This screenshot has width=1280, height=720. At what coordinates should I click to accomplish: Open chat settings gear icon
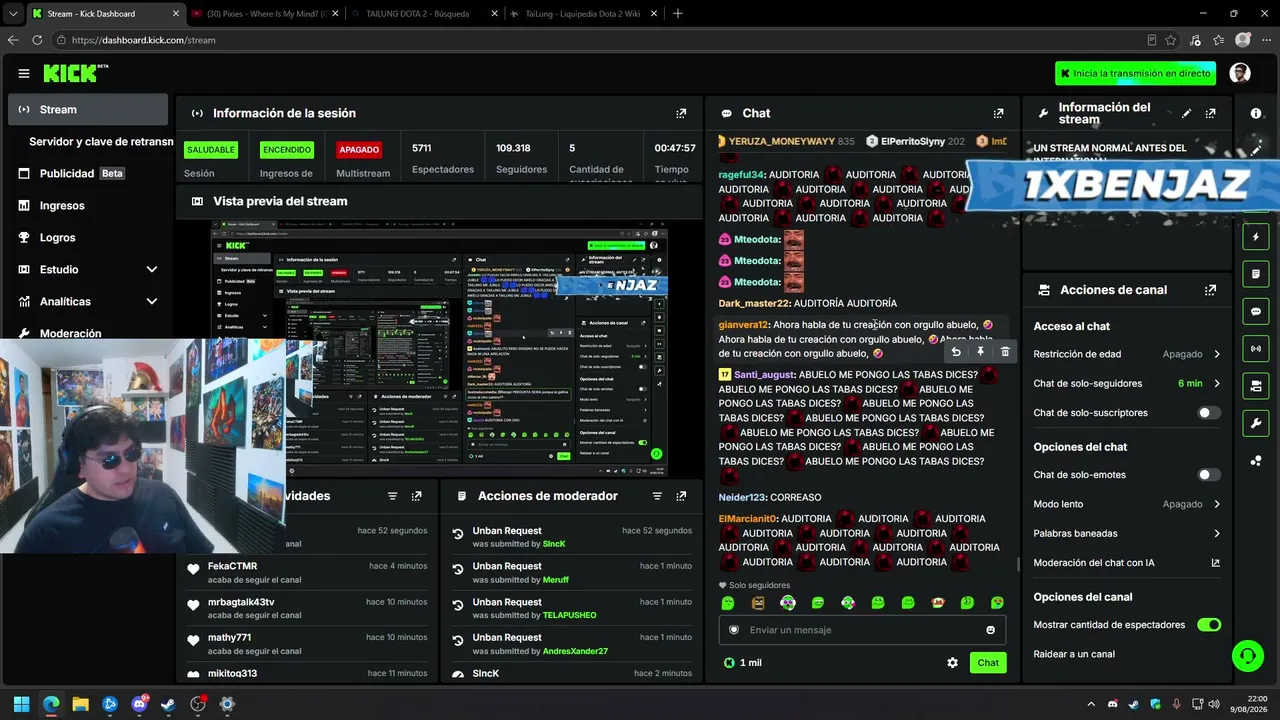[x=952, y=663]
